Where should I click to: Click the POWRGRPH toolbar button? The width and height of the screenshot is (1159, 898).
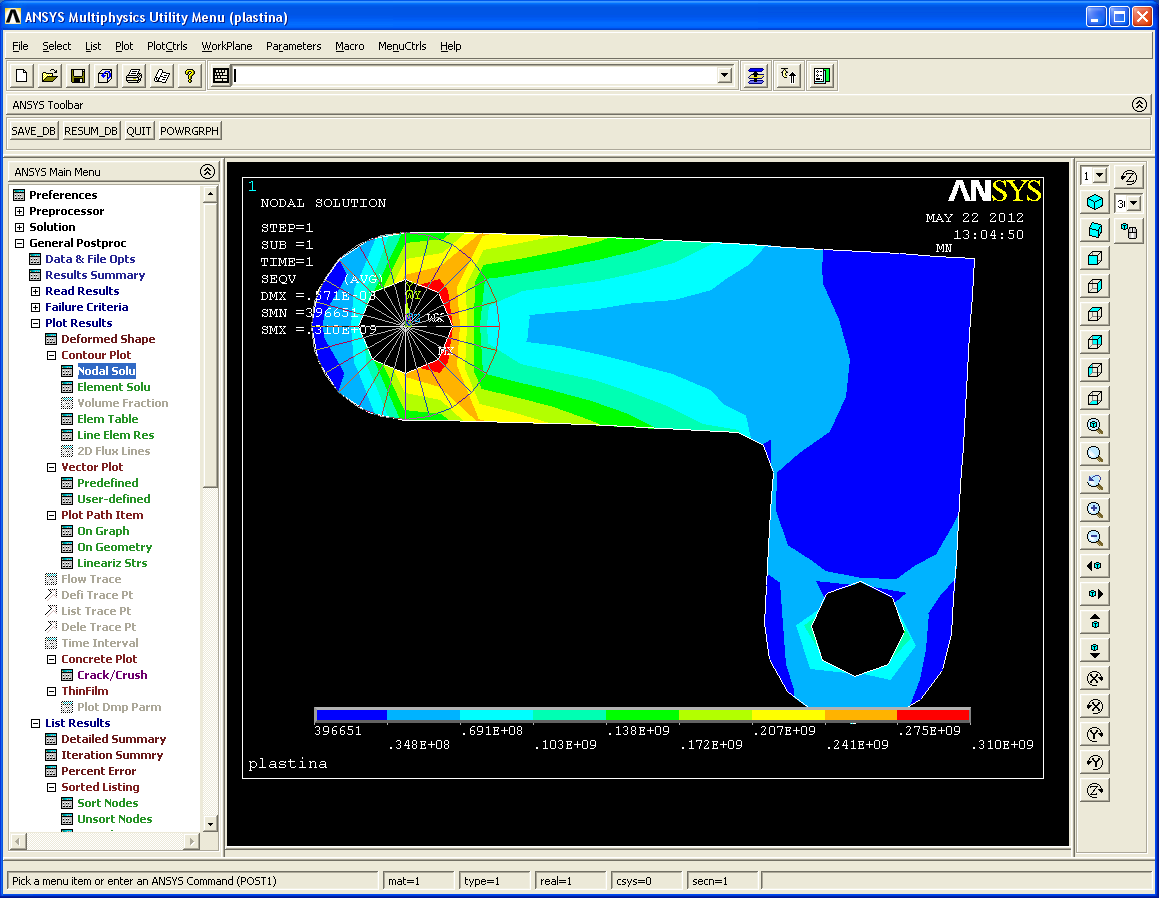coord(189,131)
